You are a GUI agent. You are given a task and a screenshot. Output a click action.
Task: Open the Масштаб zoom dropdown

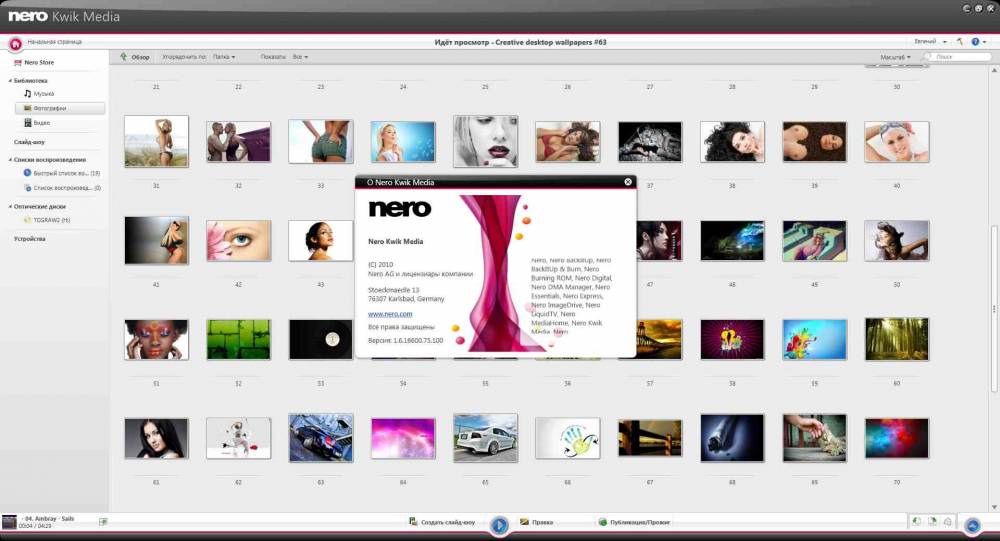click(x=895, y=57)
